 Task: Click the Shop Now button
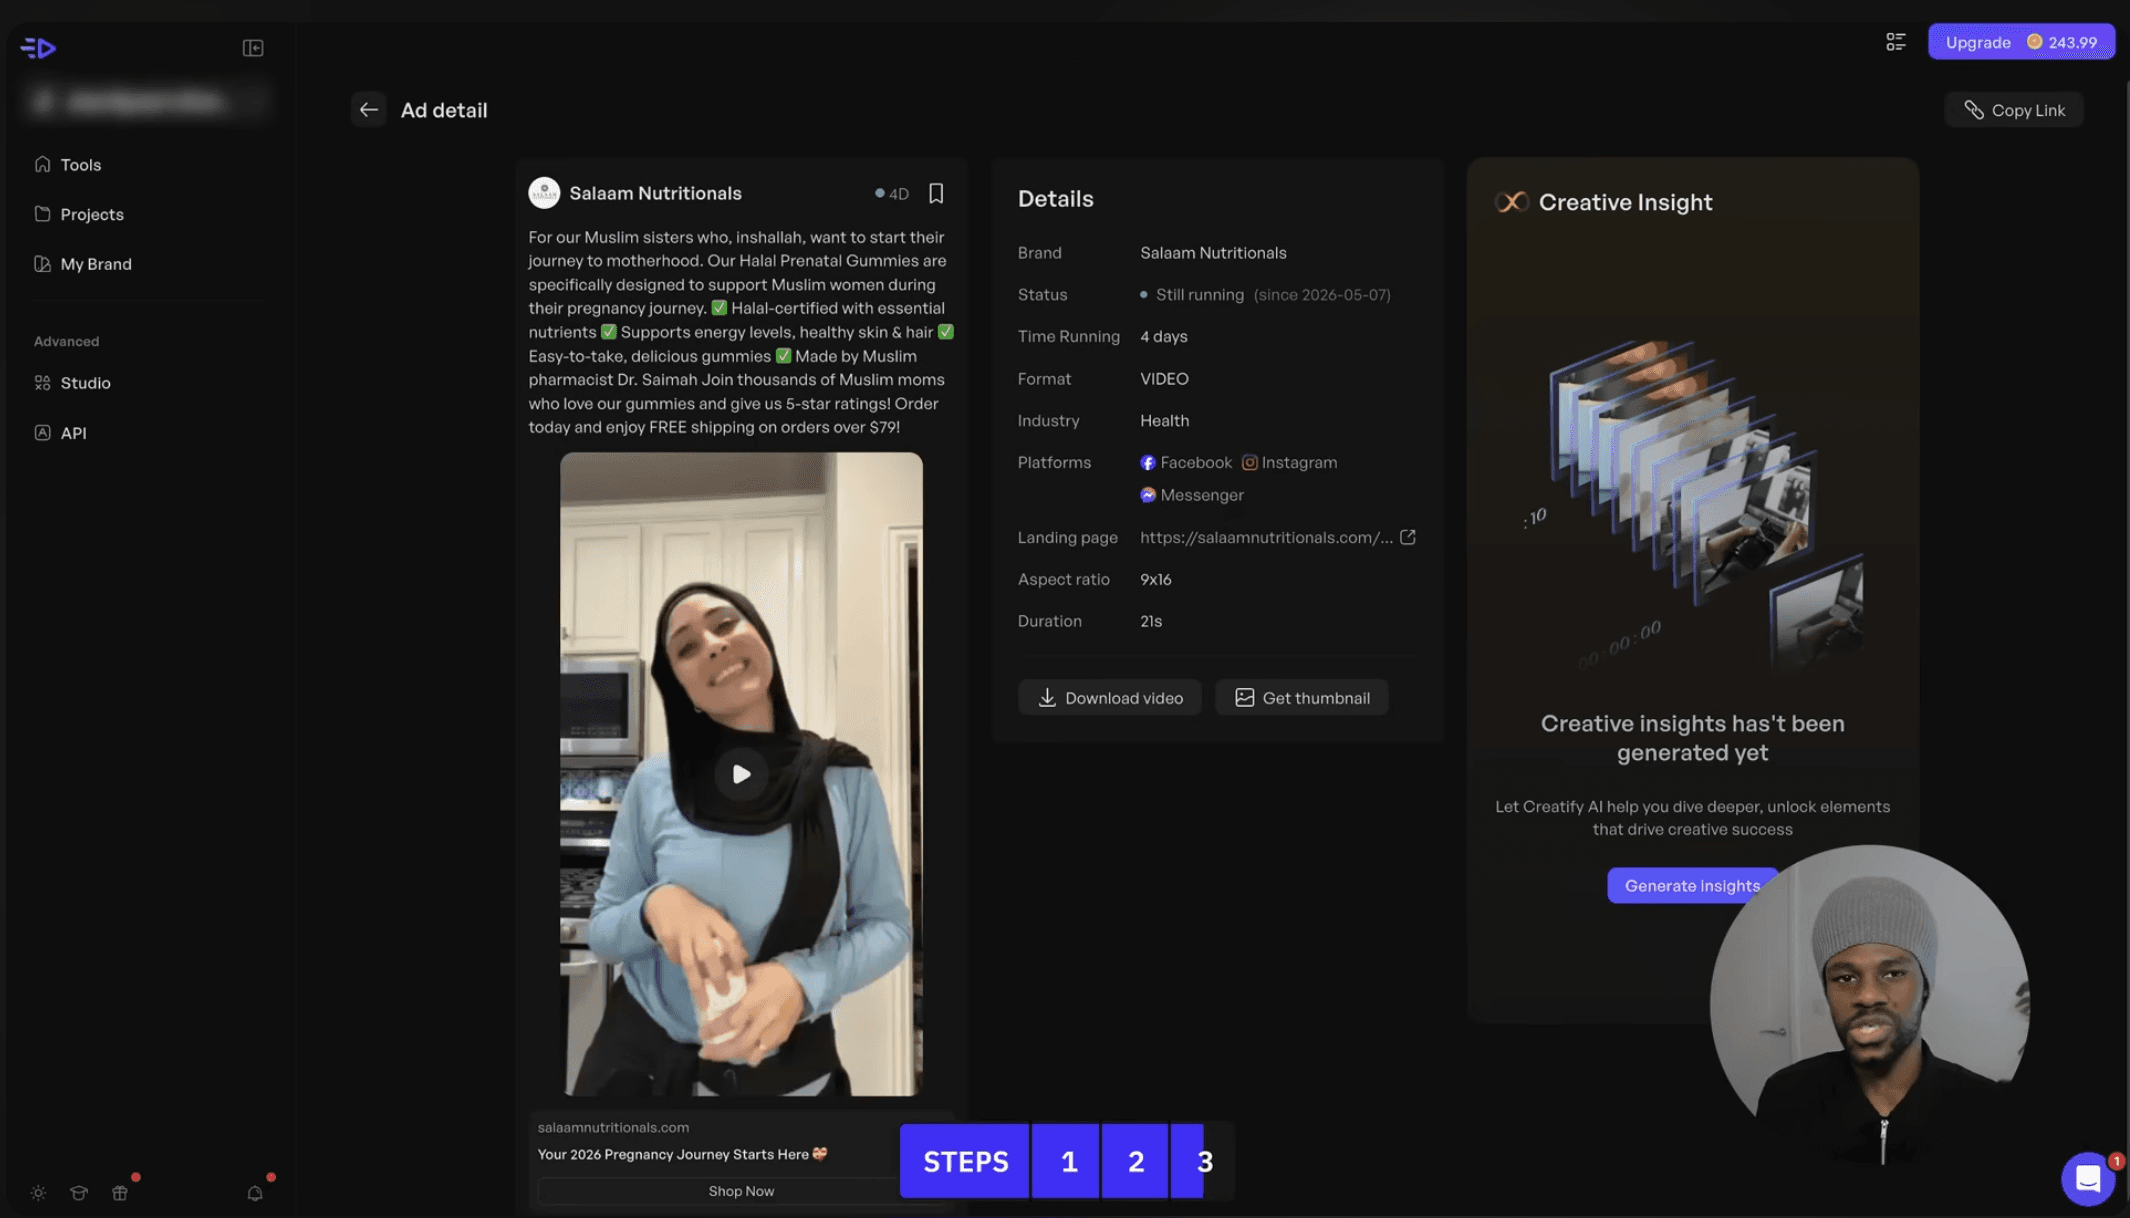[741, 1191]
